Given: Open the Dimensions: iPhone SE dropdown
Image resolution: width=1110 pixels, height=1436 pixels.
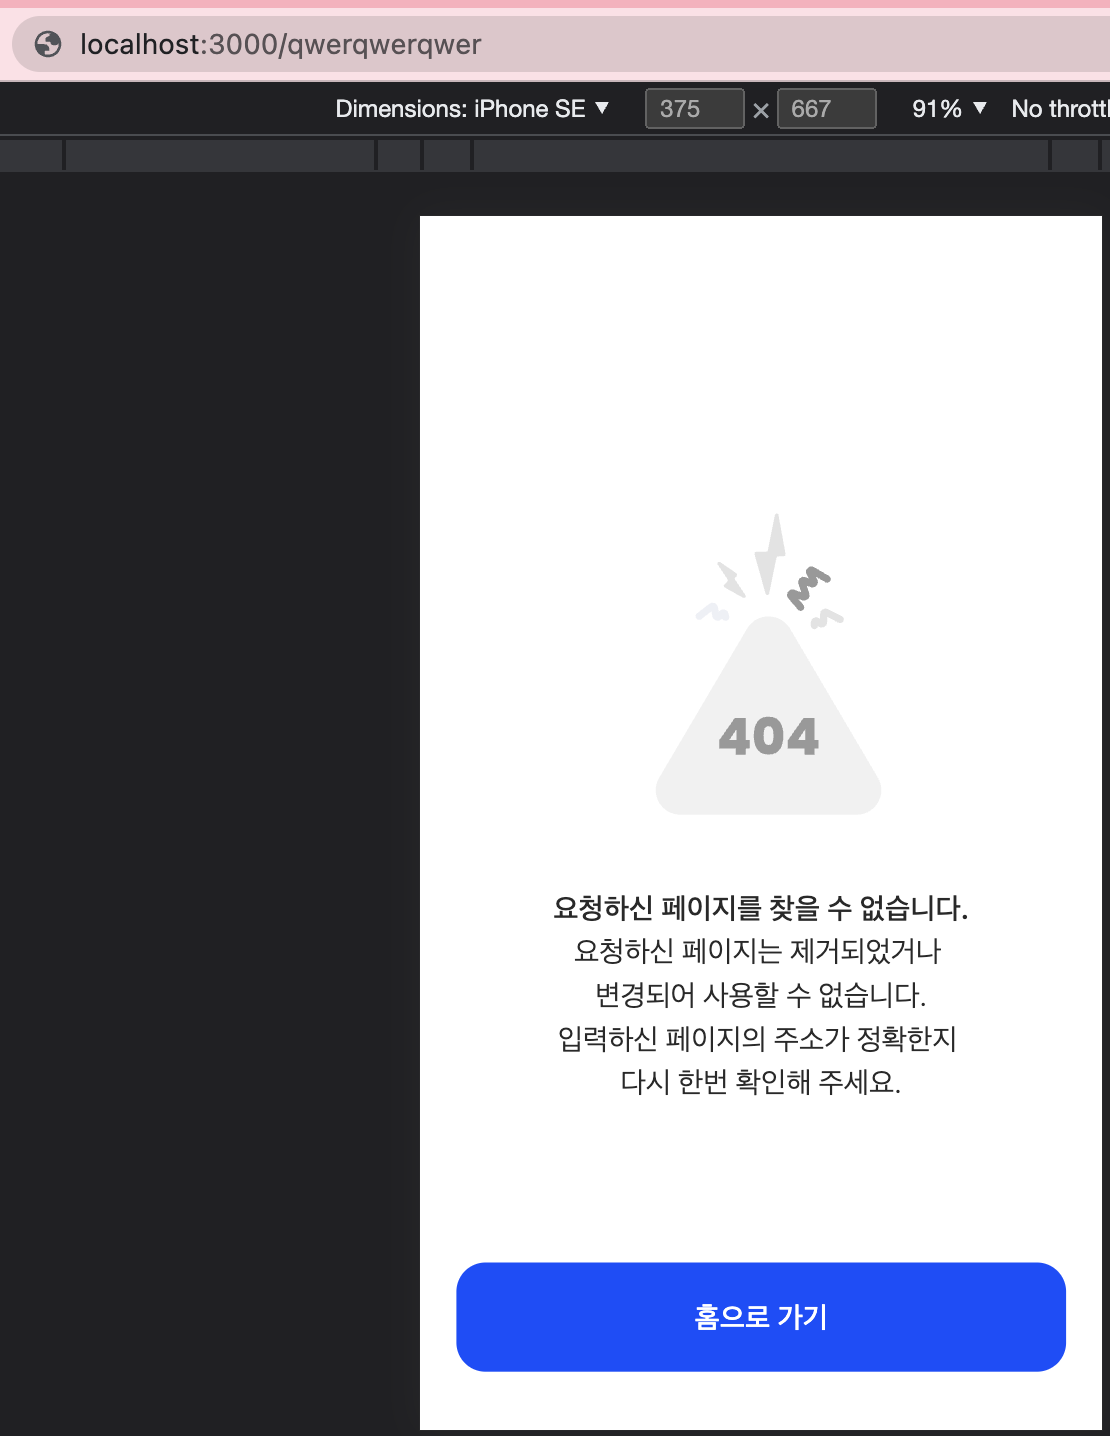Looking at the screenshot, I should (x=472, y=109).
